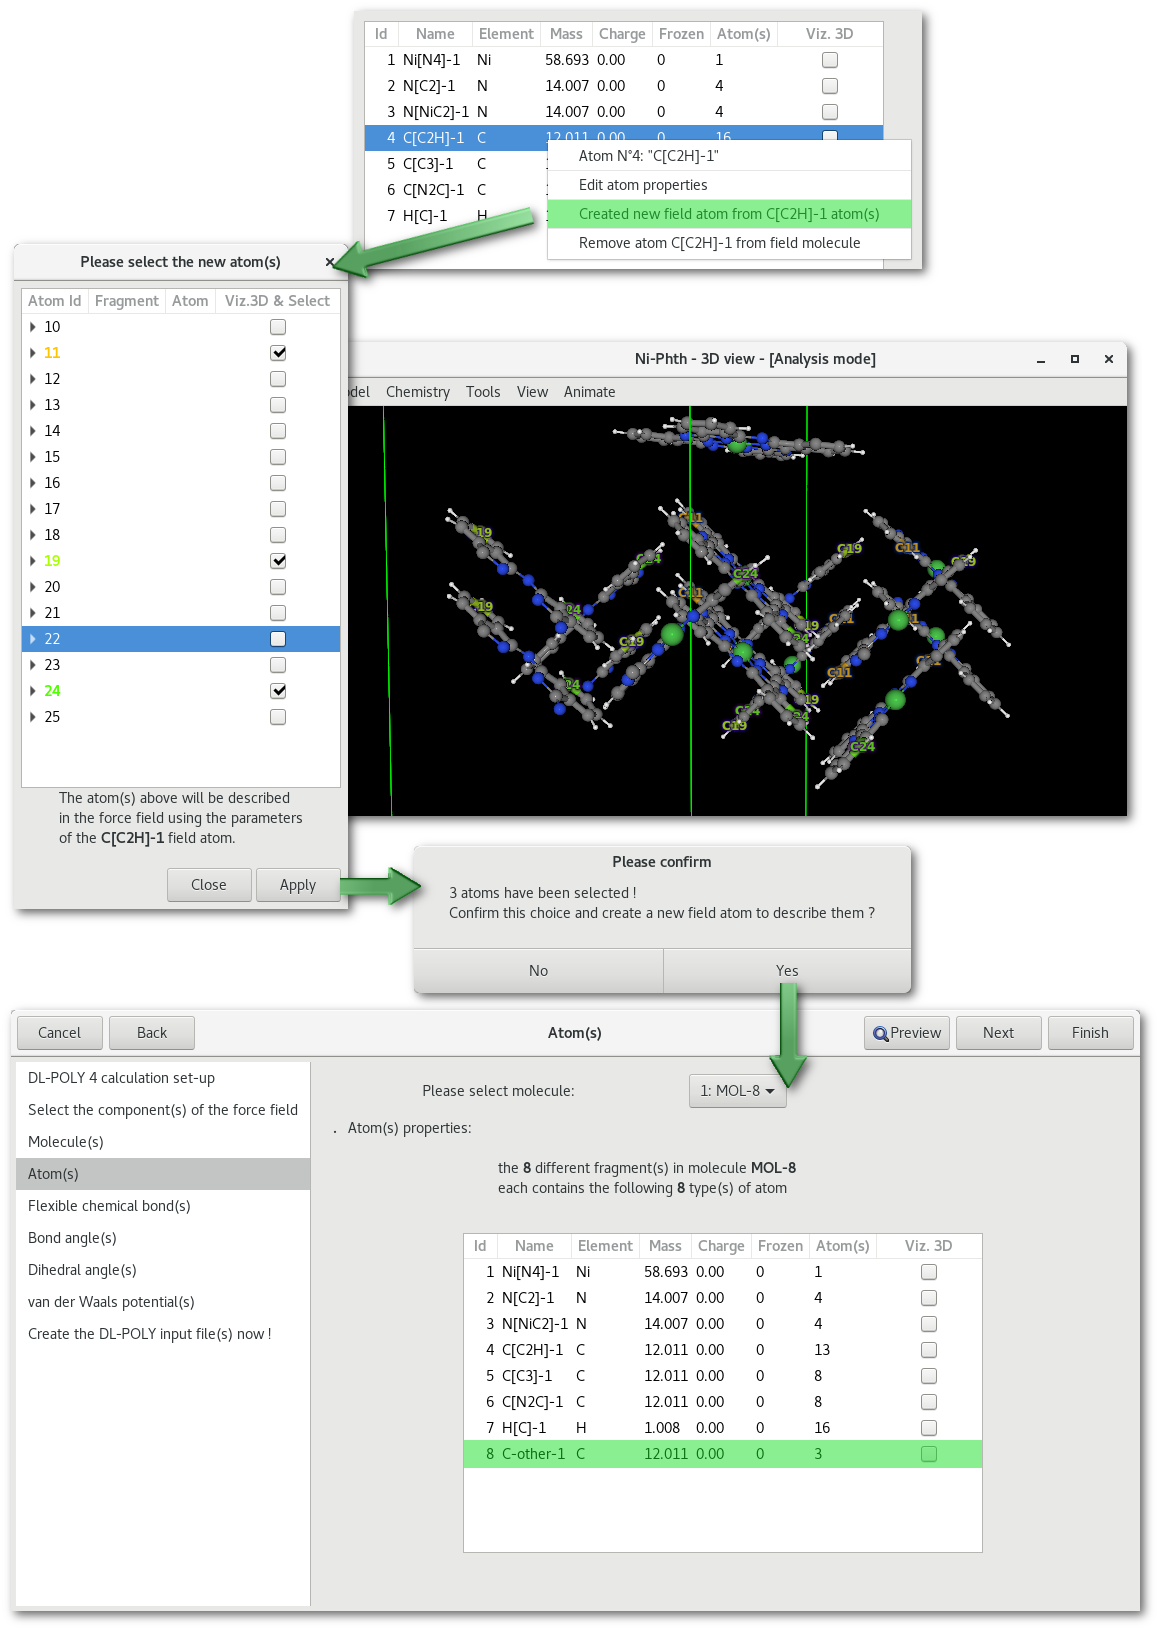
Task: Check the Viz.3D box for atom 22
Action: [x=278, y=639]
